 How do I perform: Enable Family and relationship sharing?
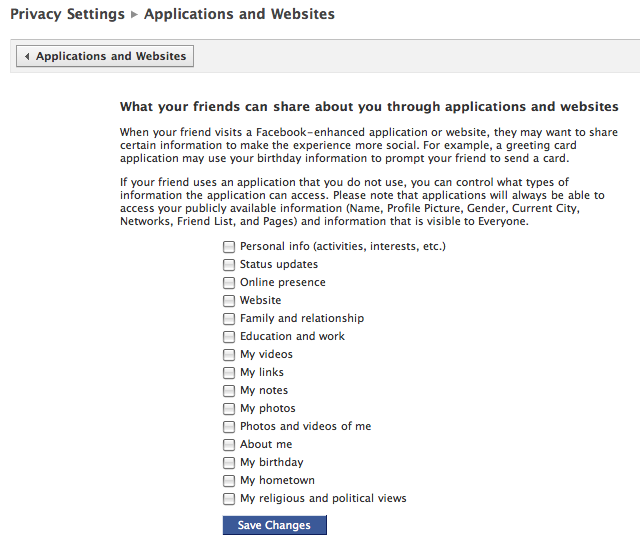229,319
